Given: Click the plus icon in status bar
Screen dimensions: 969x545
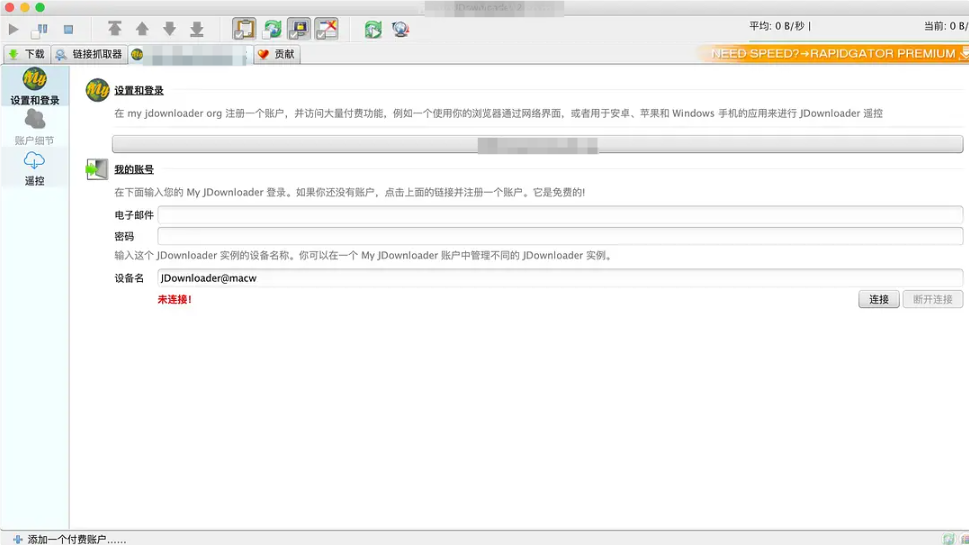Looking at the screenshot, I should click(18, 539).
